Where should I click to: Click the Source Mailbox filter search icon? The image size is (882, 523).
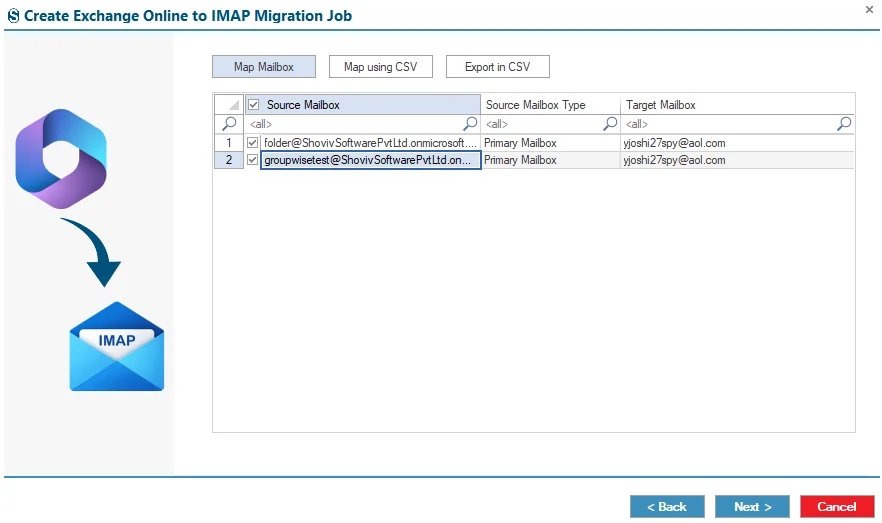(x=470, y=123)
